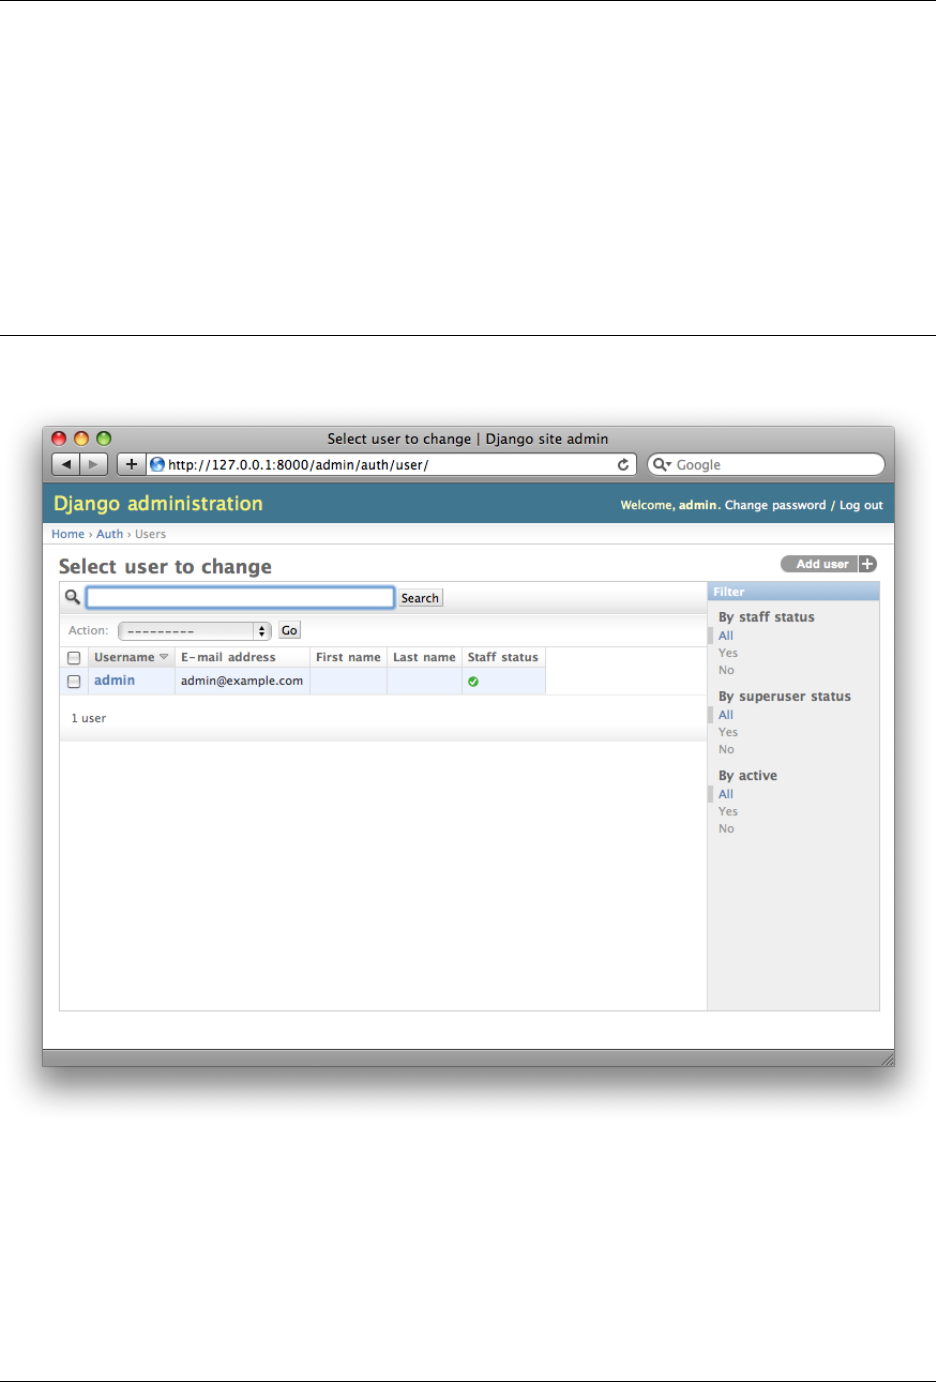This screenshot has width=937, height=1382.
Task: Click the admin@example.com email cell
Action: pos(242,680)
